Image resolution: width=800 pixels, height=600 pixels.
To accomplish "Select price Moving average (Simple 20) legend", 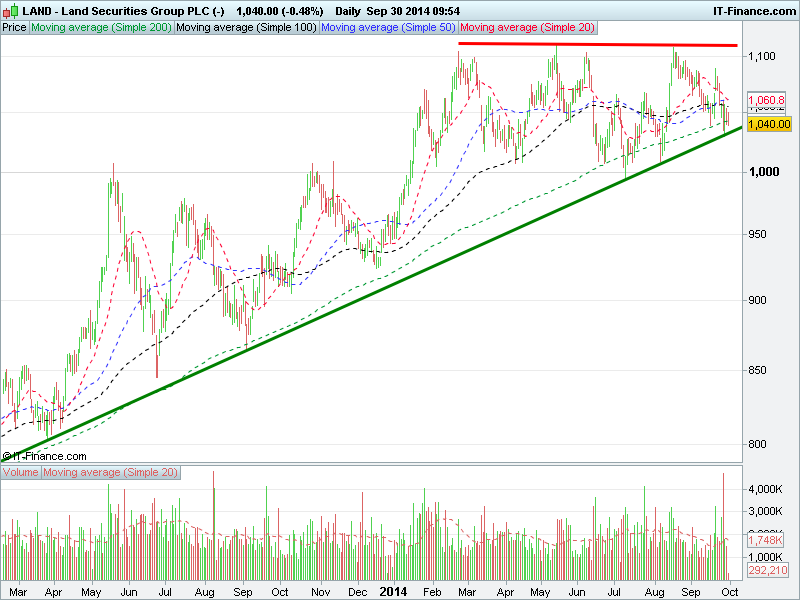I will [x=528, y=27].
